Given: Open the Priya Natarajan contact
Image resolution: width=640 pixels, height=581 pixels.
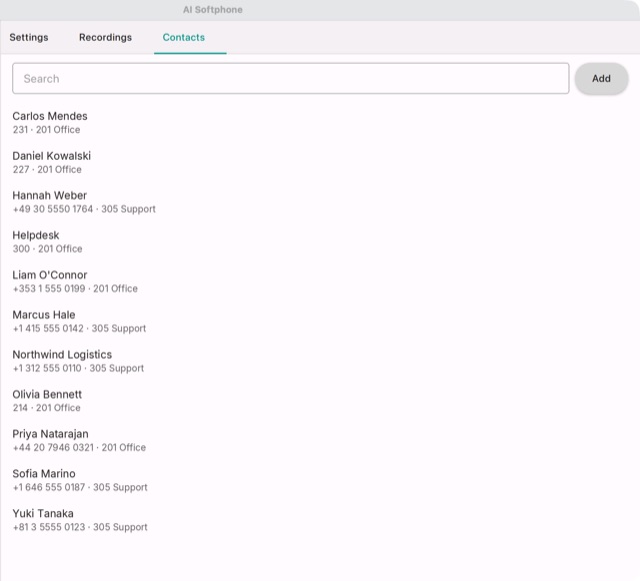Looking at the screenshot, I should tap(50, 434).
